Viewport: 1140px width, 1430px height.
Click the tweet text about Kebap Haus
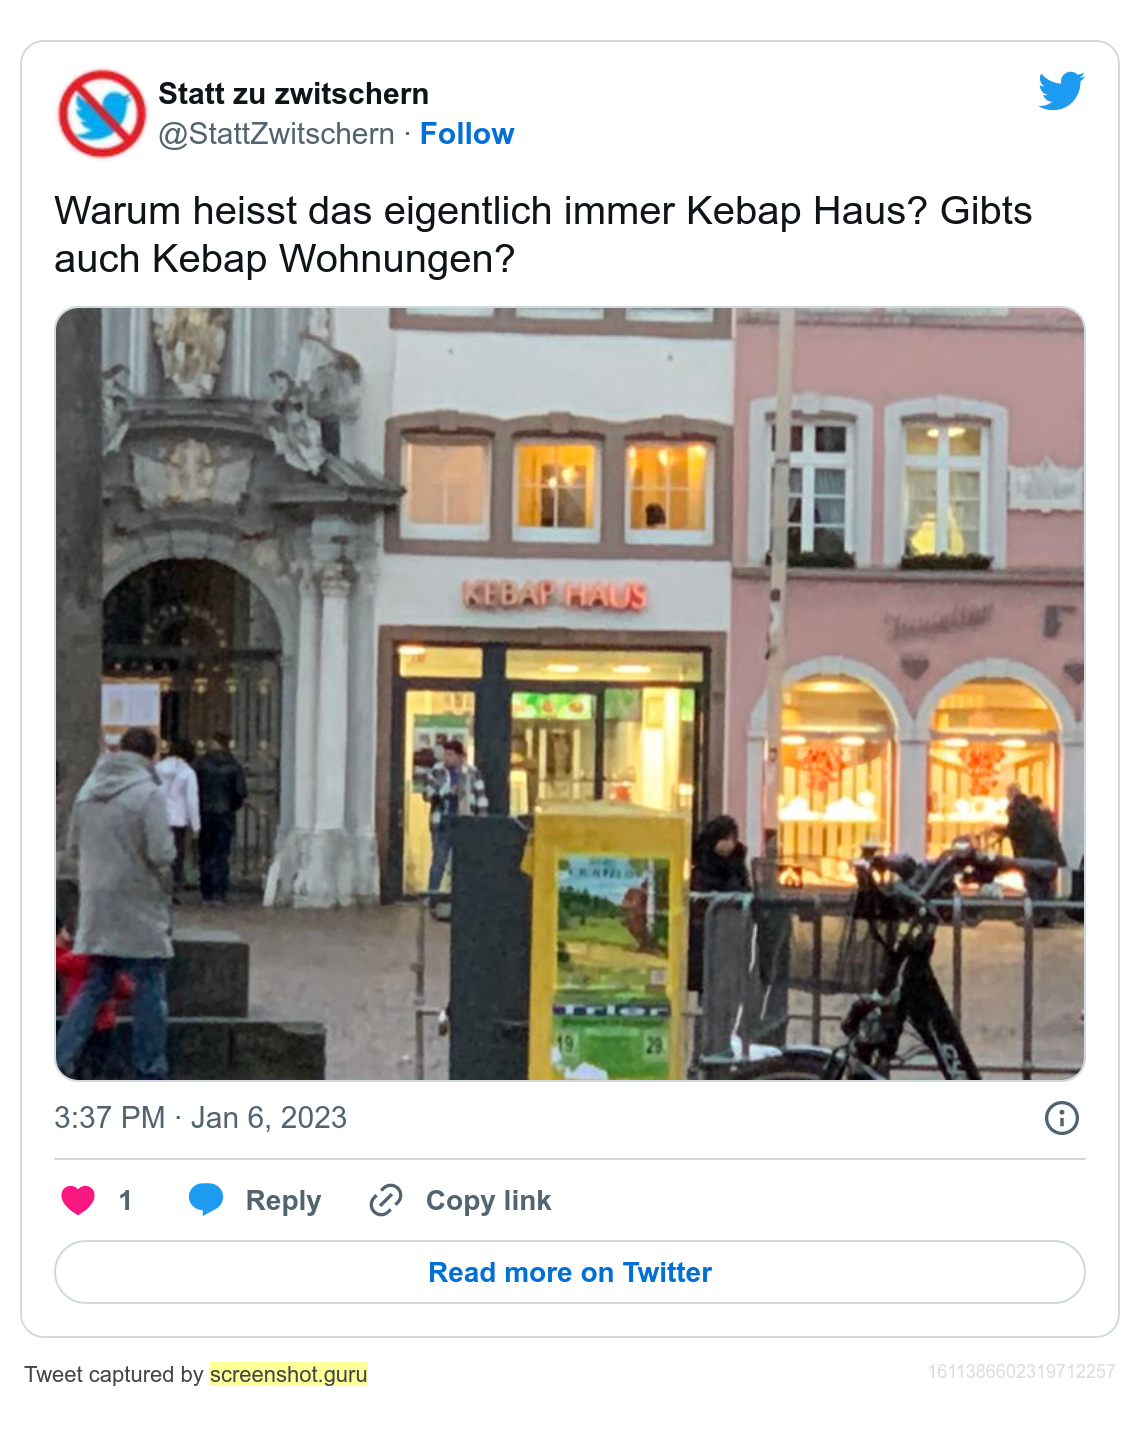click(543, 235)
